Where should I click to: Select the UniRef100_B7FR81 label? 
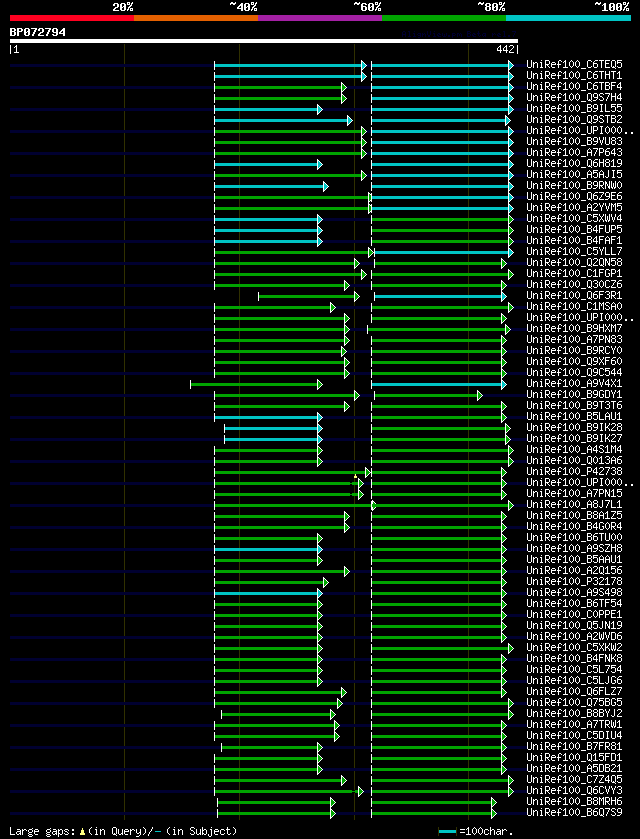tap(574, 745)
